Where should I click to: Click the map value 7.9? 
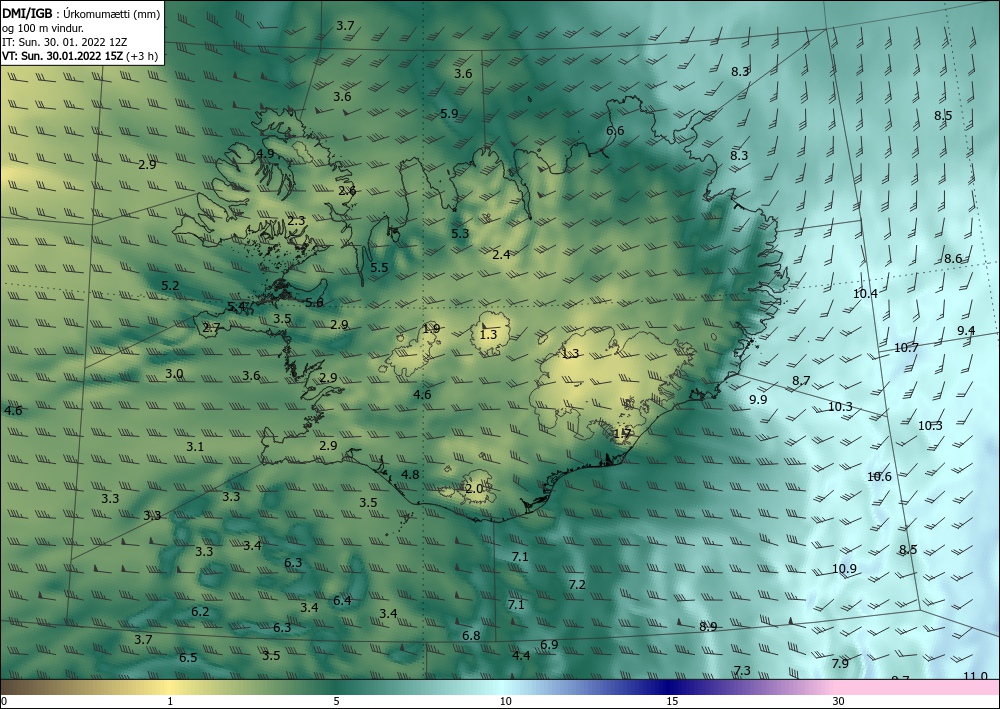point(841,664)
